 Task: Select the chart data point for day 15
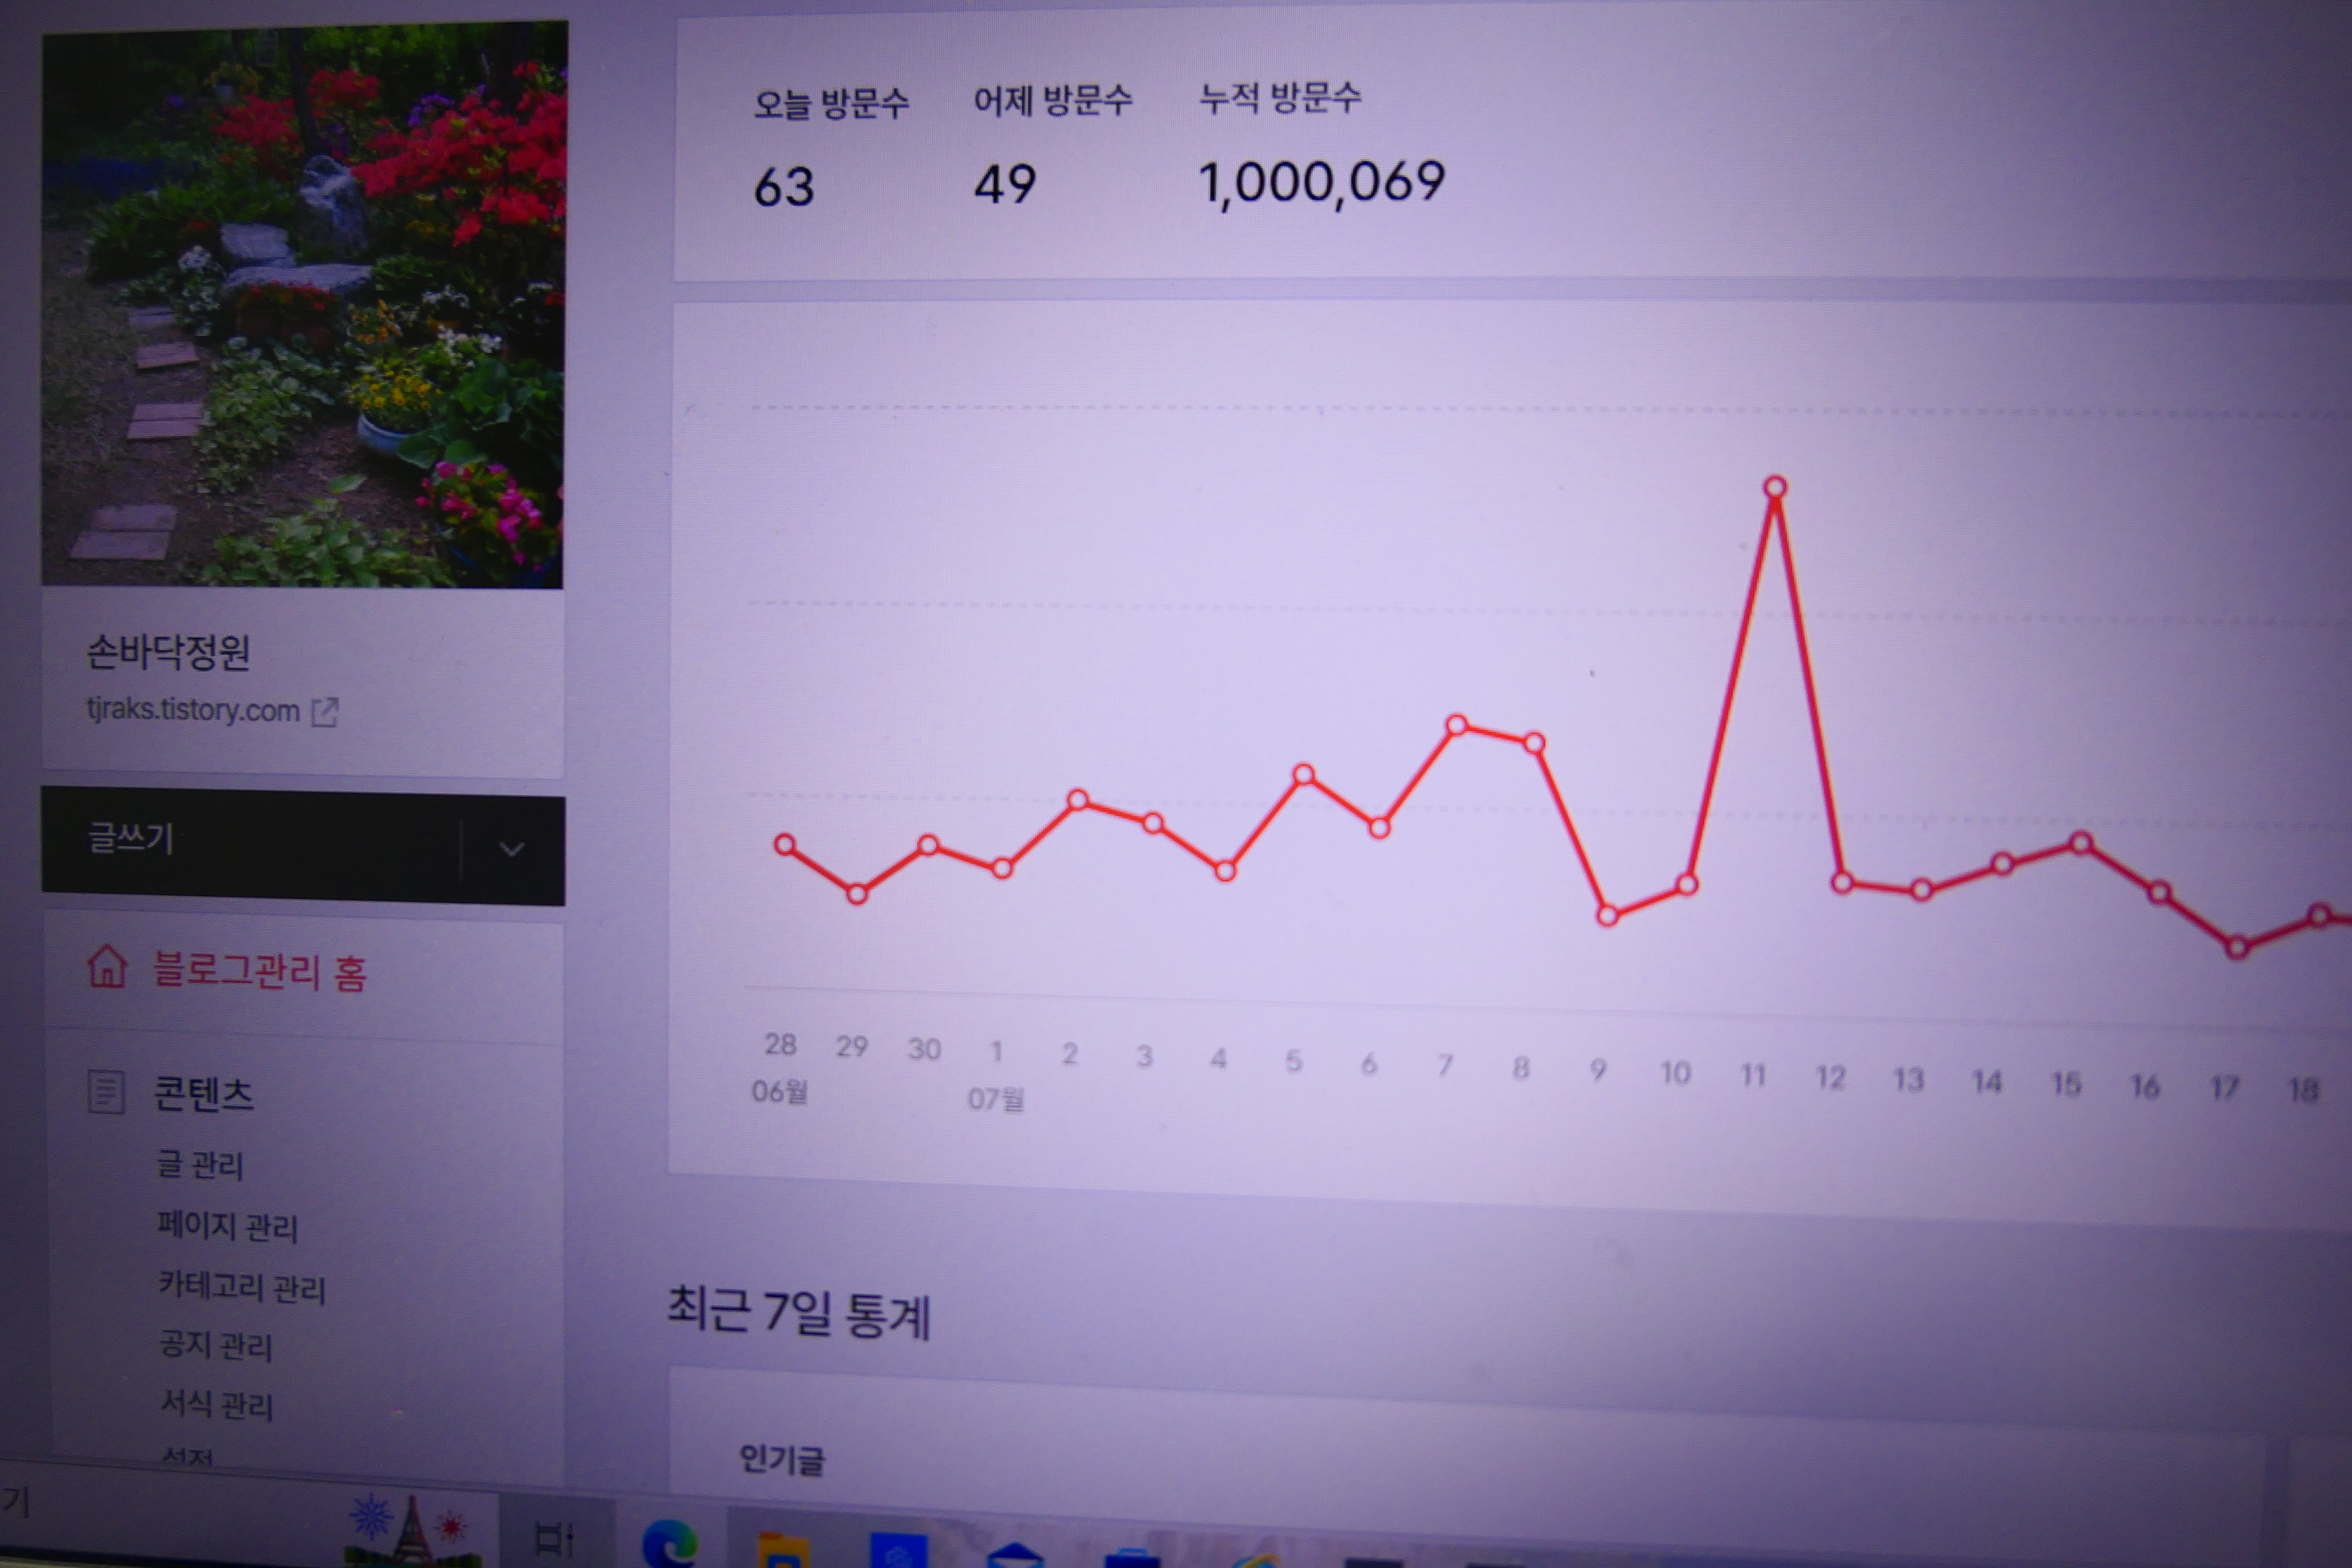[2081, 843]
